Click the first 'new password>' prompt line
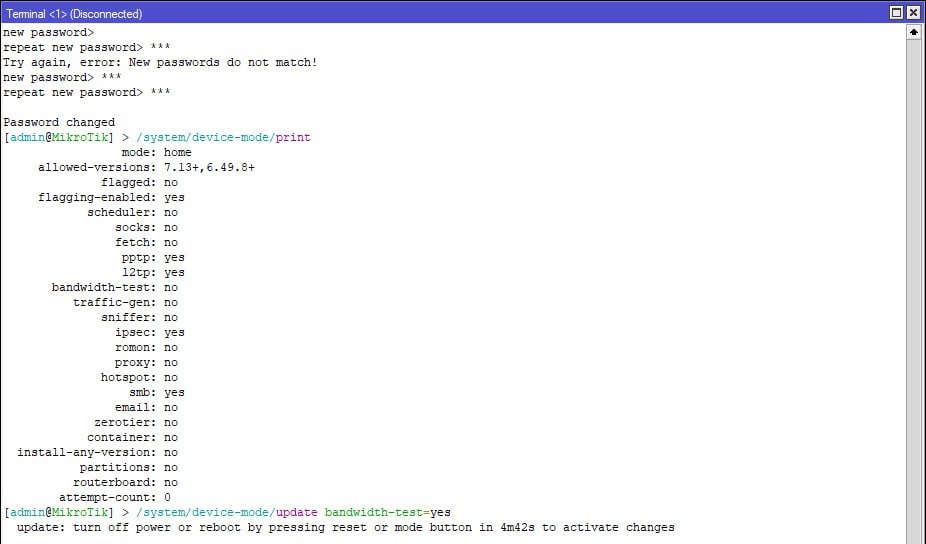 click(x=48, y=32)
